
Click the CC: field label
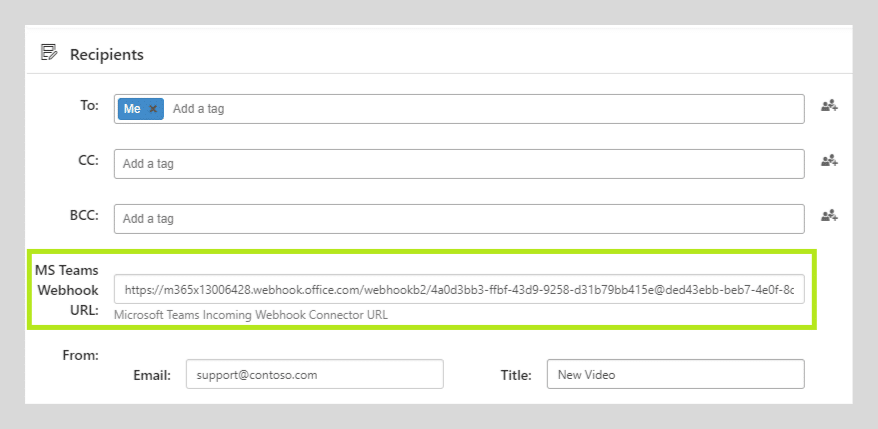point(88,160)
